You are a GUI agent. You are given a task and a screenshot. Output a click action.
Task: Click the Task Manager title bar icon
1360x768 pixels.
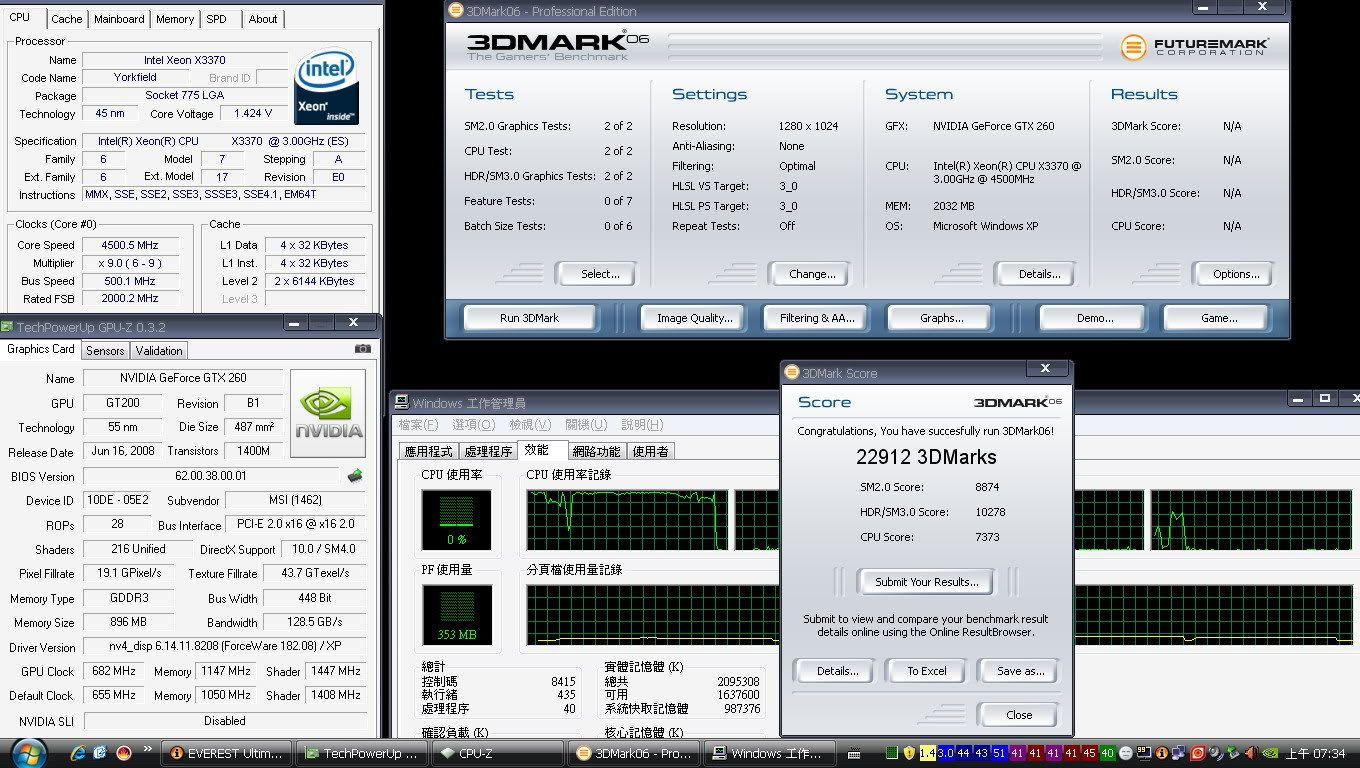click(401, 402)
